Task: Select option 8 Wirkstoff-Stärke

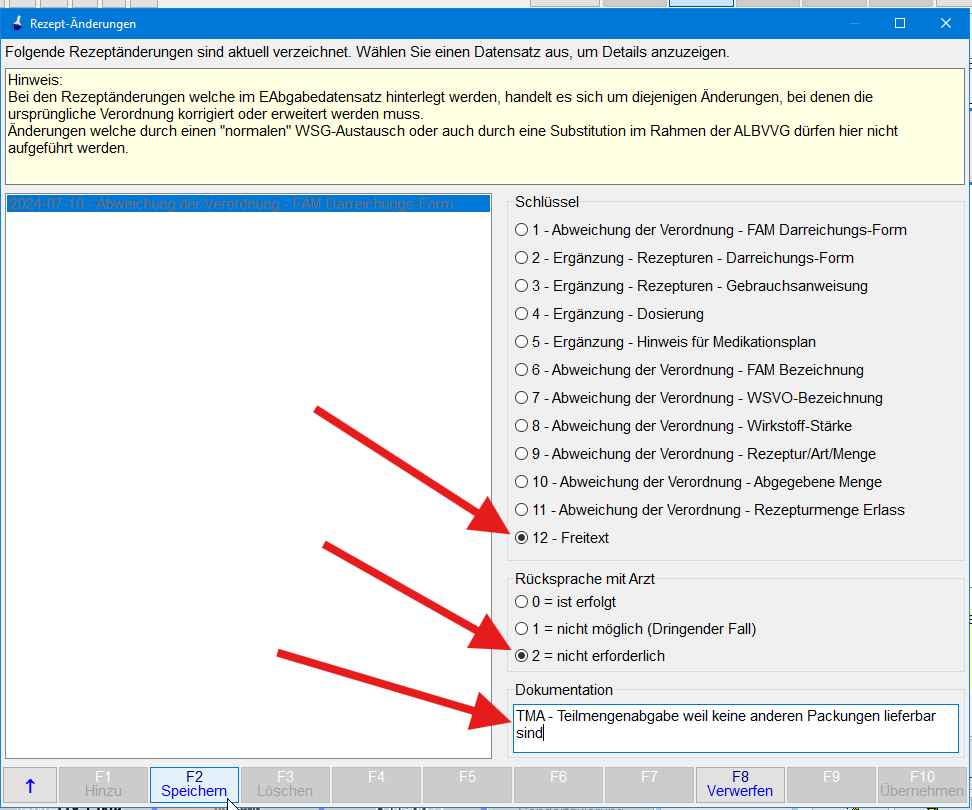Action: pos(521,426)
